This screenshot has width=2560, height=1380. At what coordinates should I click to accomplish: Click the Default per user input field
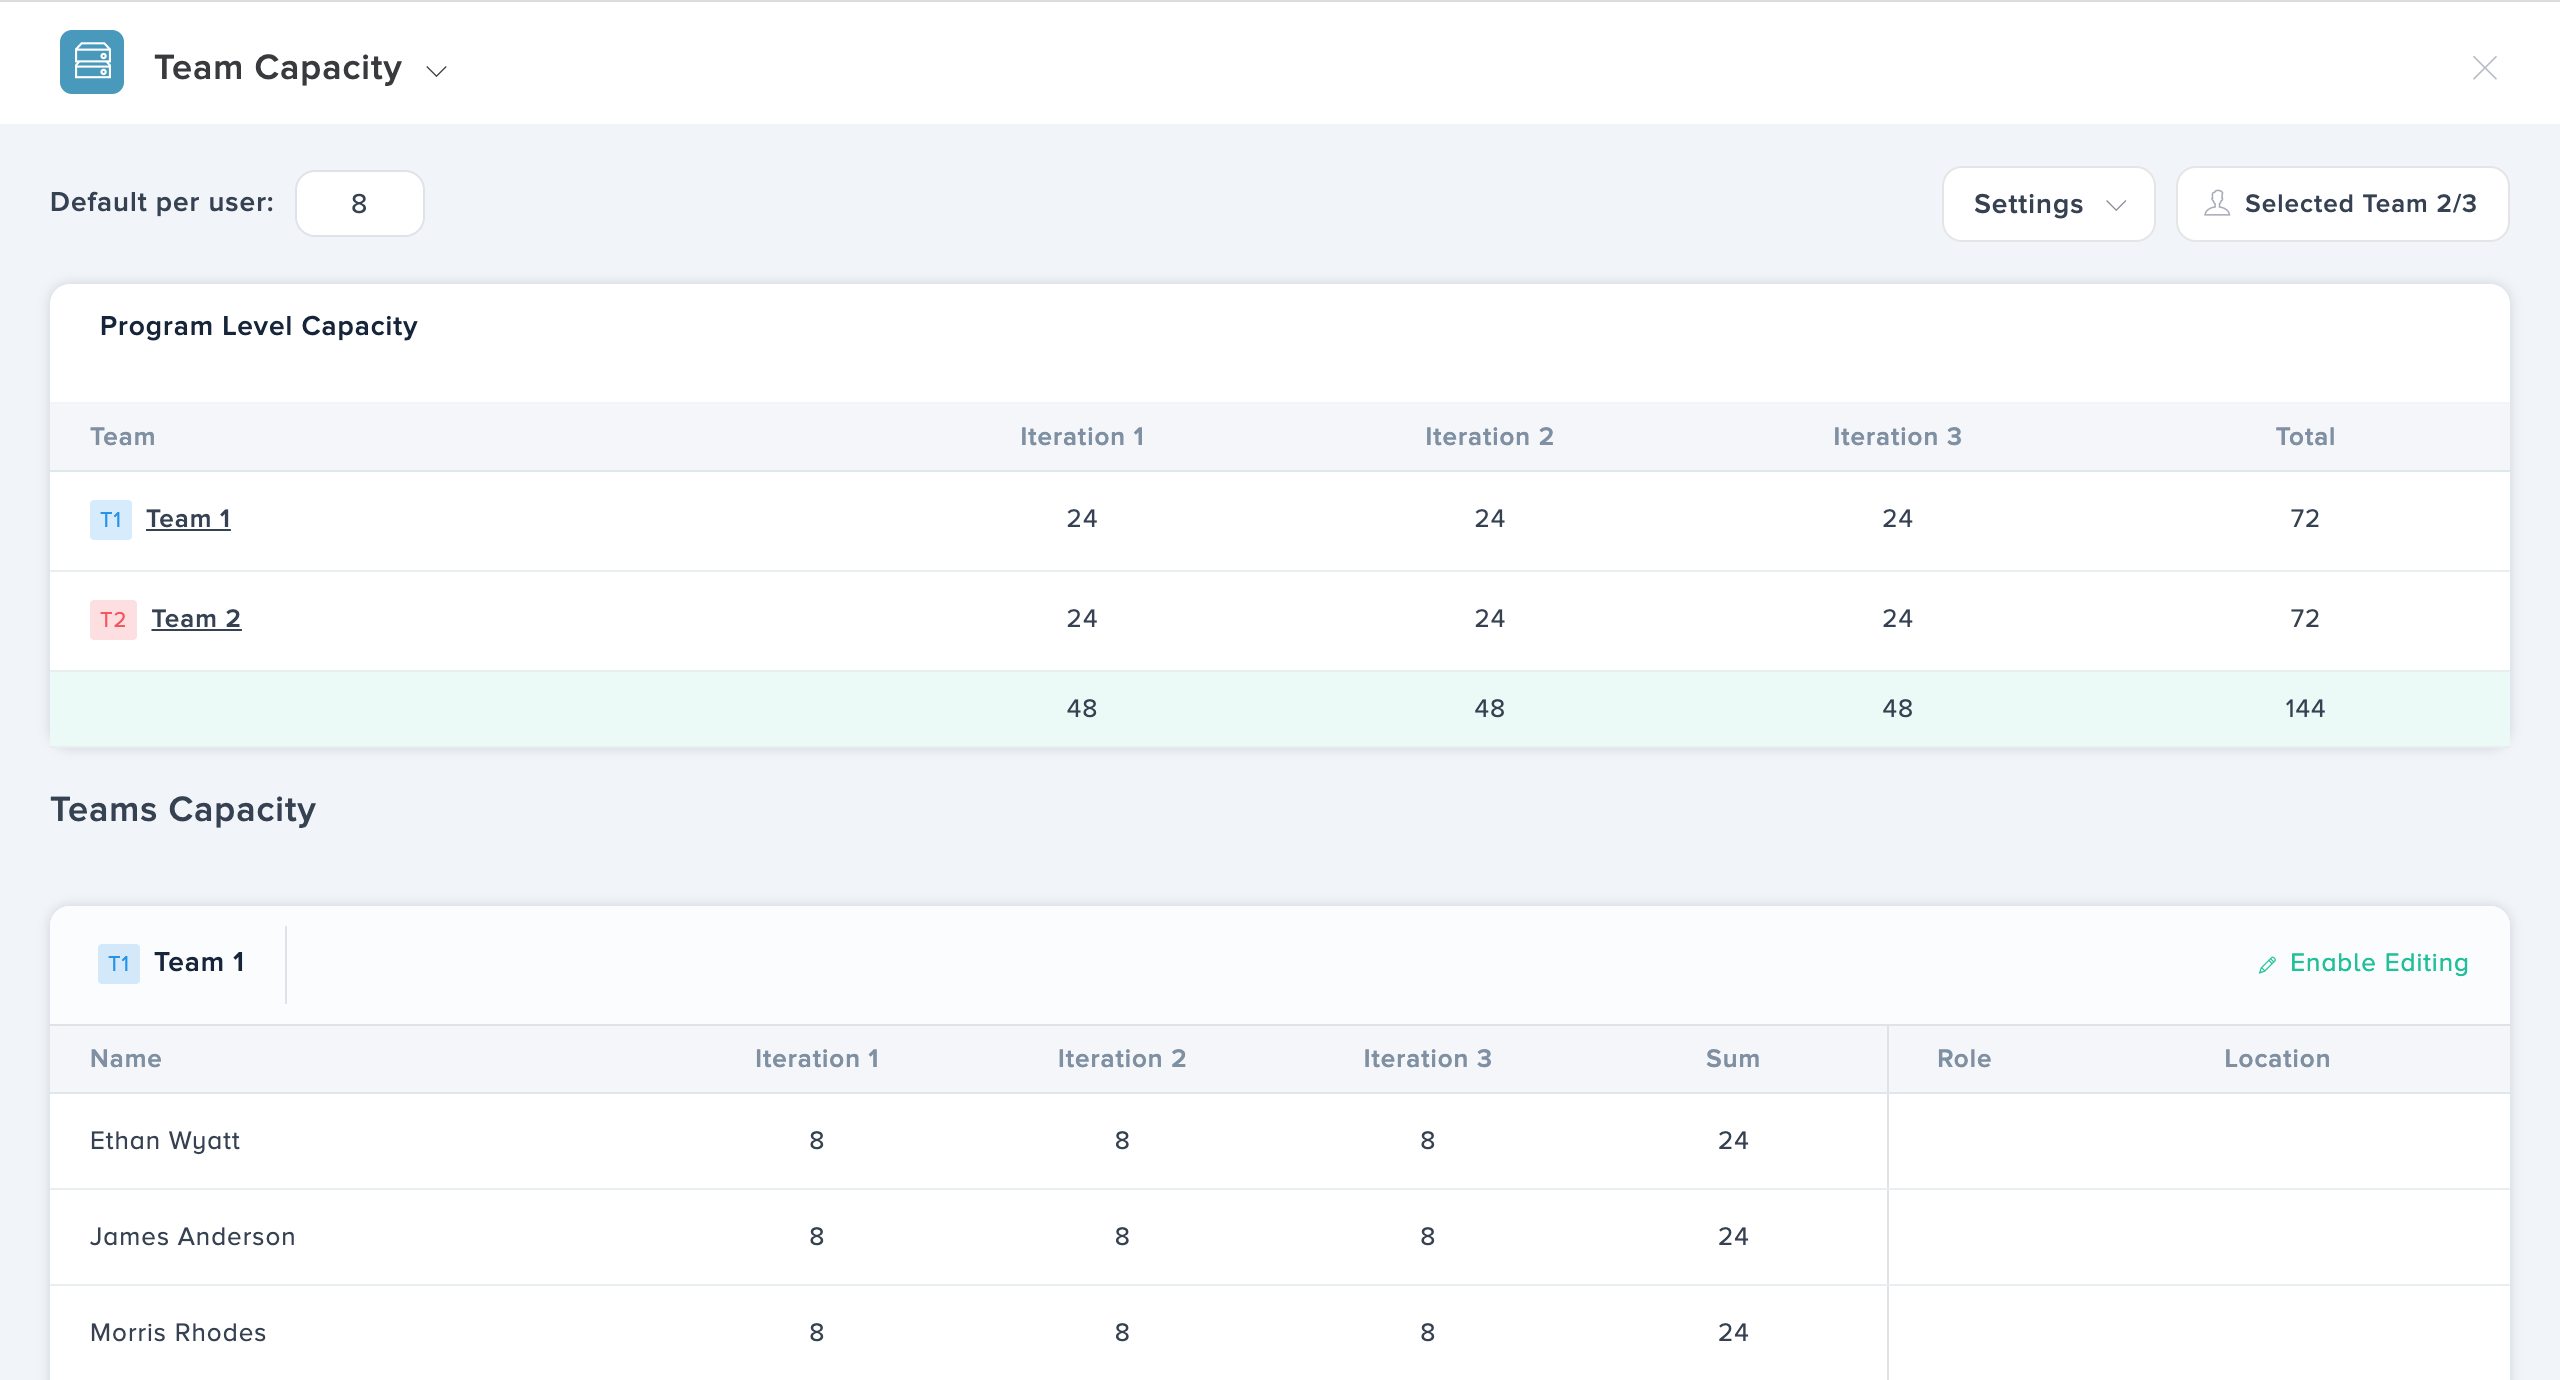360,203
